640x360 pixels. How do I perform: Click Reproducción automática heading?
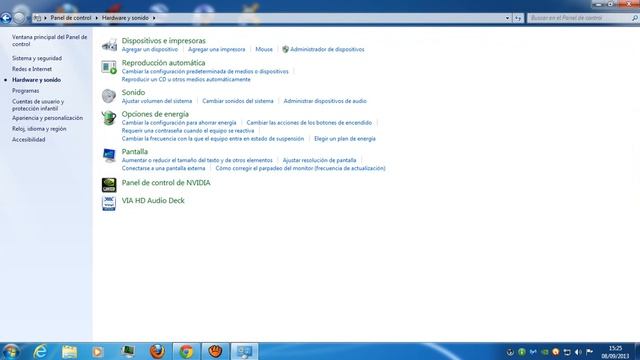tap(163, 63)
